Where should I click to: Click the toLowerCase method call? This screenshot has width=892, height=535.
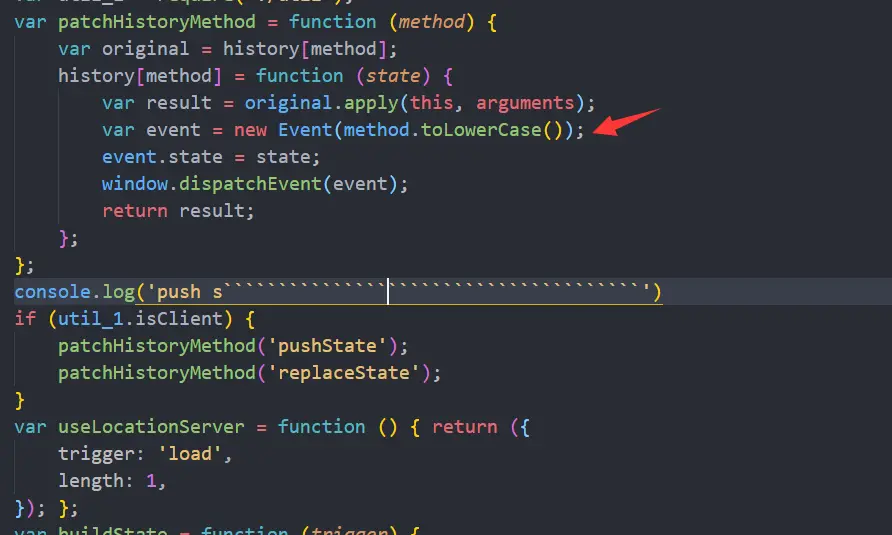(x=481, y=130)
